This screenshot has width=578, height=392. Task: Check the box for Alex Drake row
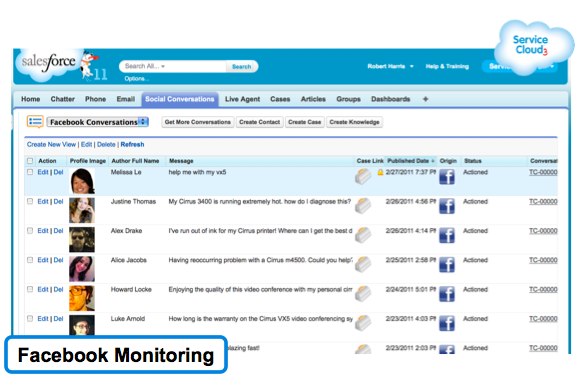coord(30,230)
